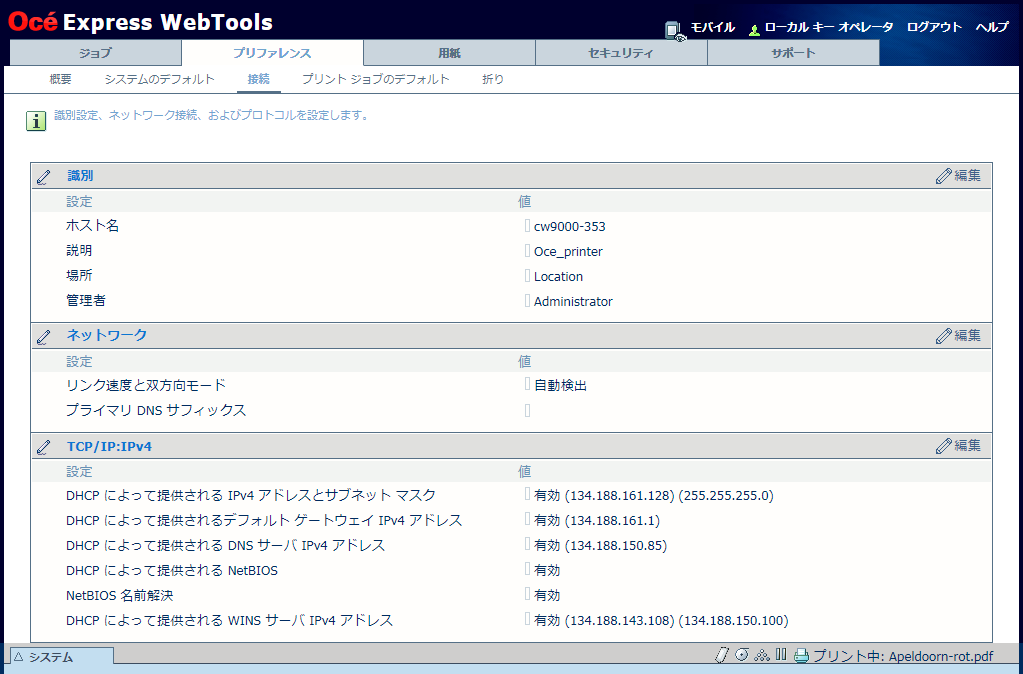Click DHCP IPv4 アドレスとサブネット マスク setting
The image size is (1023, 674).
pos(251,495)
